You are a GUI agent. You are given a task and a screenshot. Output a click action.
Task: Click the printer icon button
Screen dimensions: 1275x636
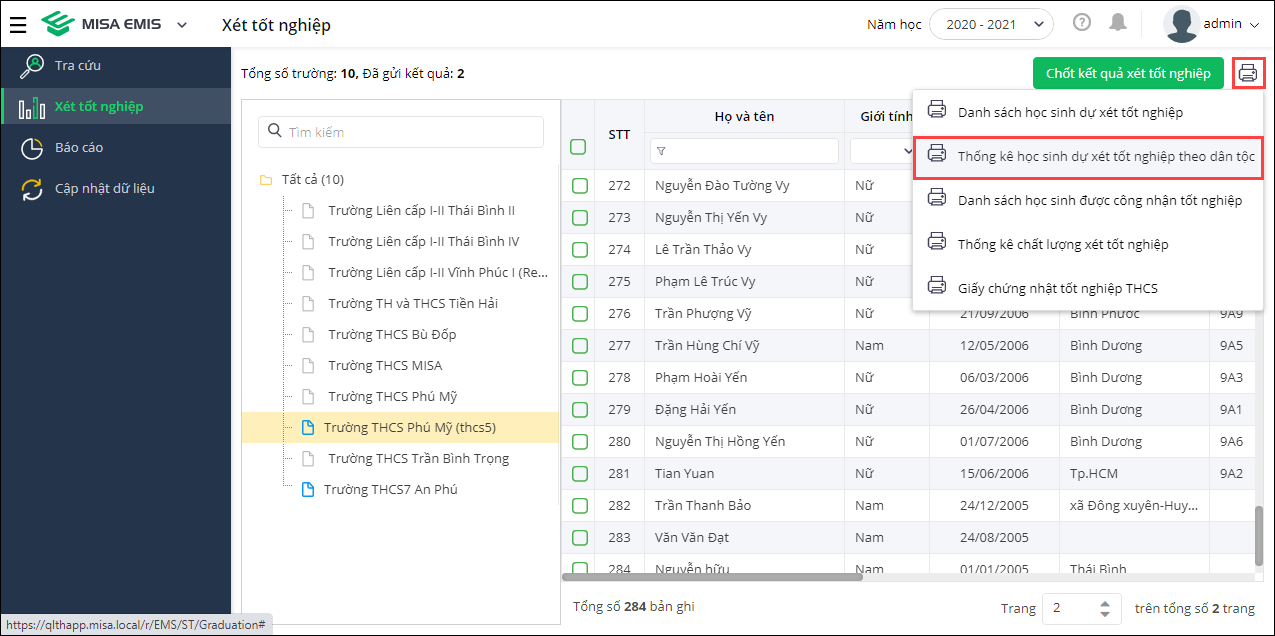point(1248,73)
